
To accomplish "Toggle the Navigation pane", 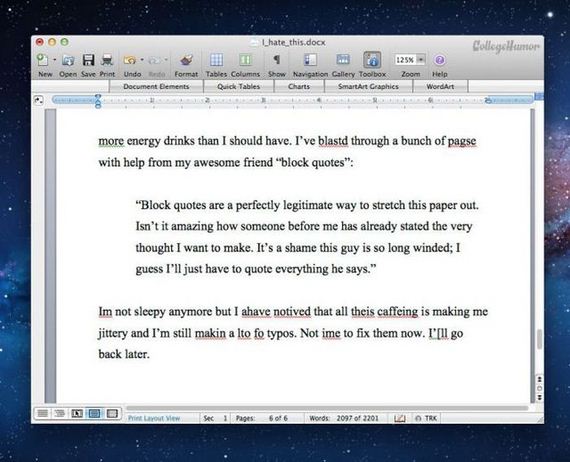I will [x=310, y=60].
